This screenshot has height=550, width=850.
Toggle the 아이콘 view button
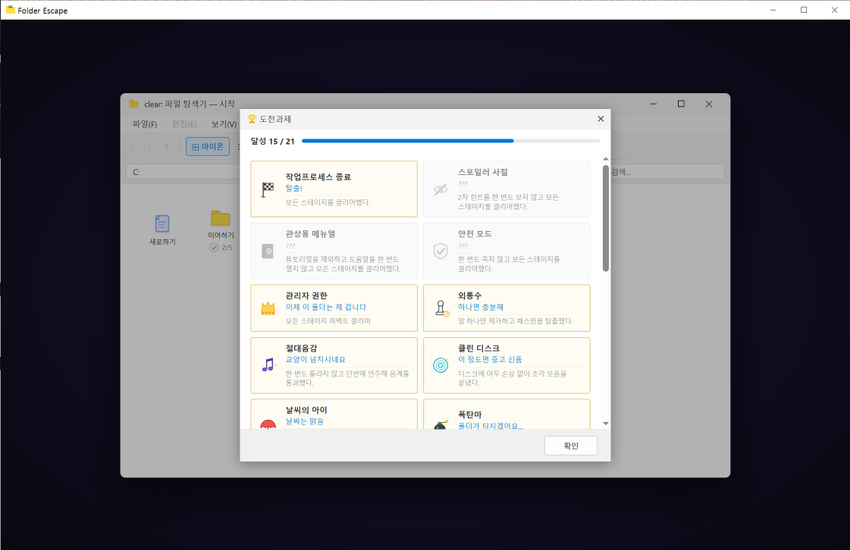tap(208, 146)
